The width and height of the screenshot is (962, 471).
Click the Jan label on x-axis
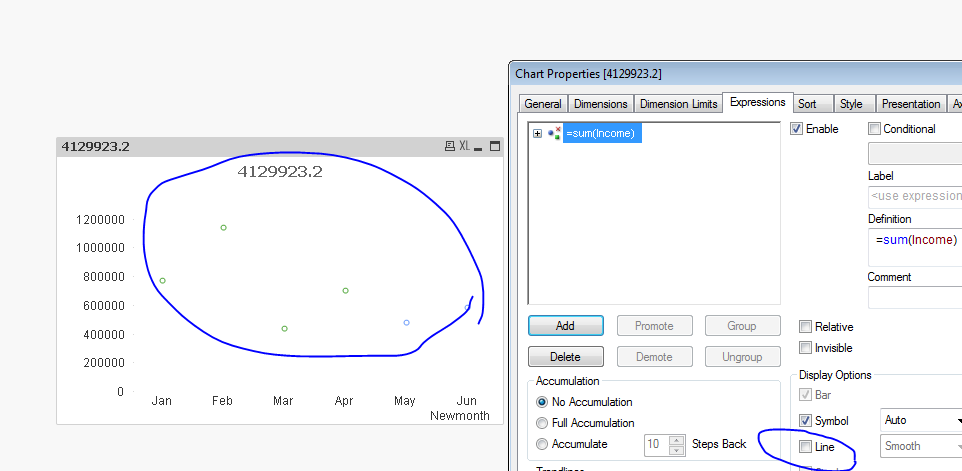pyautogui.click(x=161, y=401)
